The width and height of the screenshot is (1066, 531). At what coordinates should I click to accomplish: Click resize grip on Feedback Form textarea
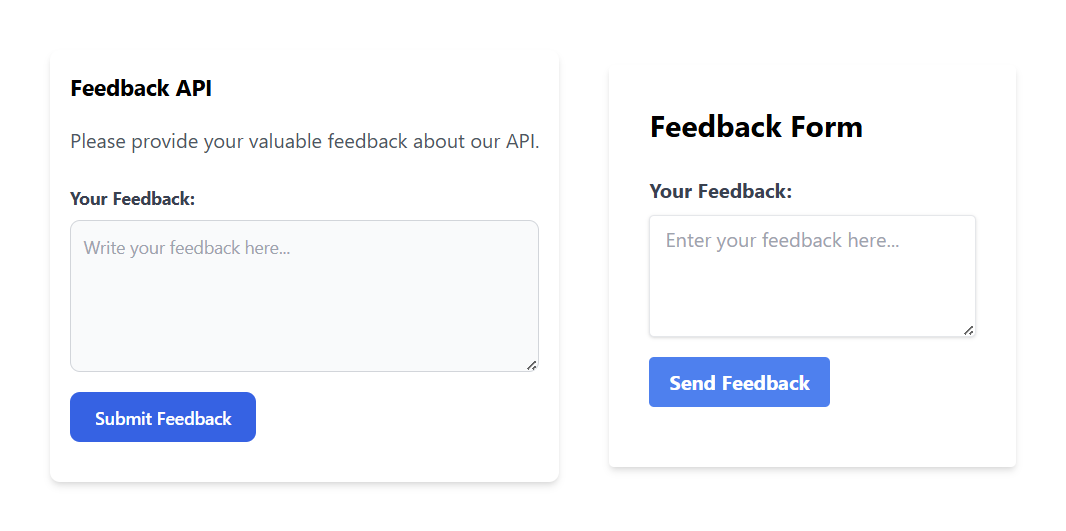969,330
